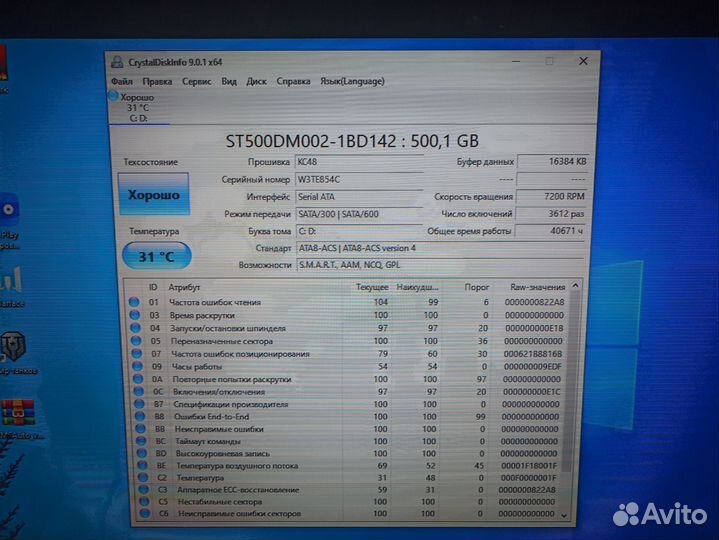
Task: Click status icon for C3 Аппаратное ECC-восстановление
Action: [144, 490]
